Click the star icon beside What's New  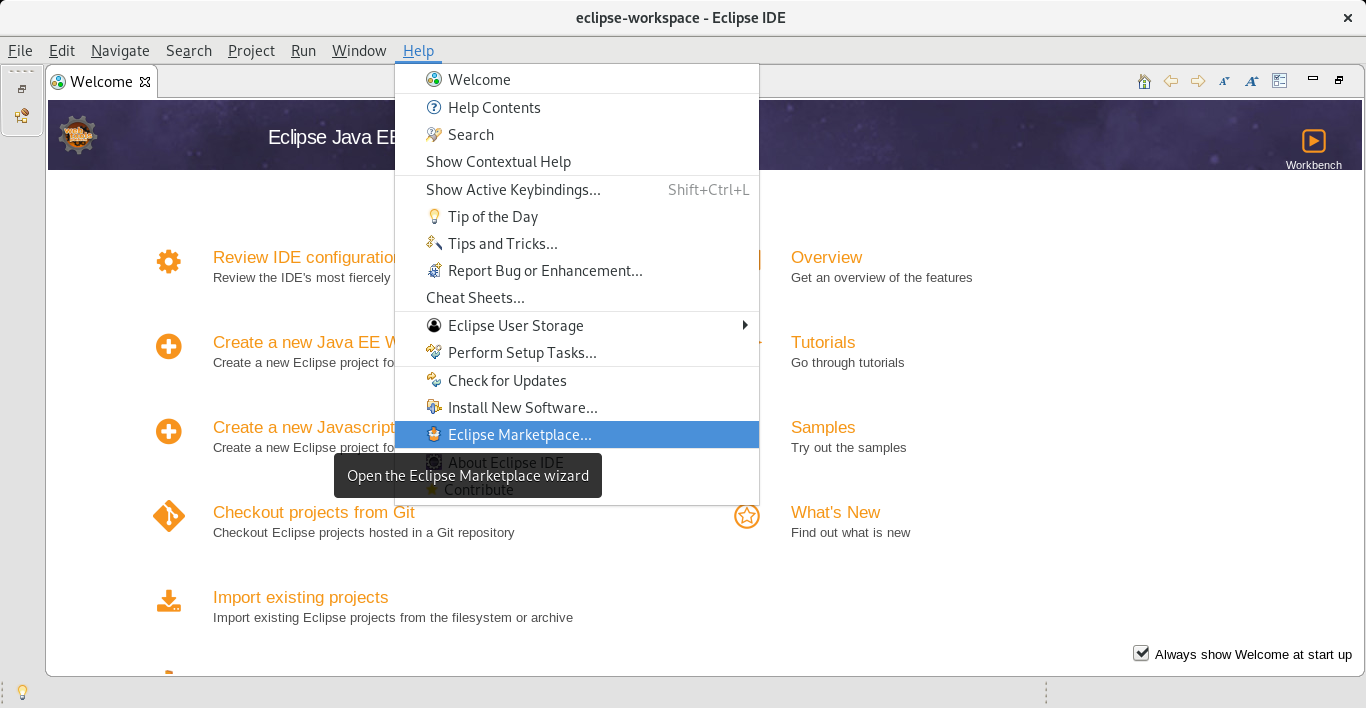pos(747,516)
